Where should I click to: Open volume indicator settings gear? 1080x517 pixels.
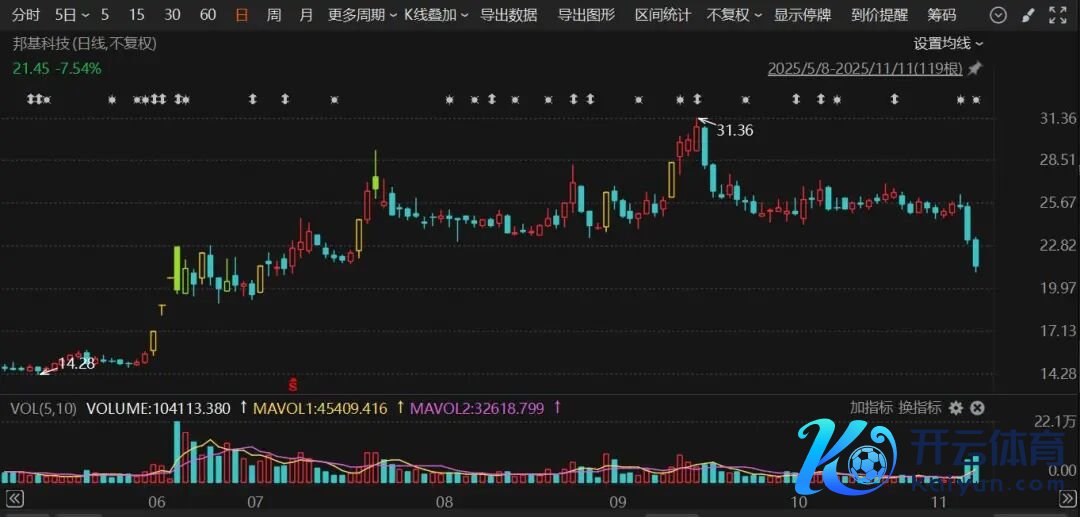point(955,408)
